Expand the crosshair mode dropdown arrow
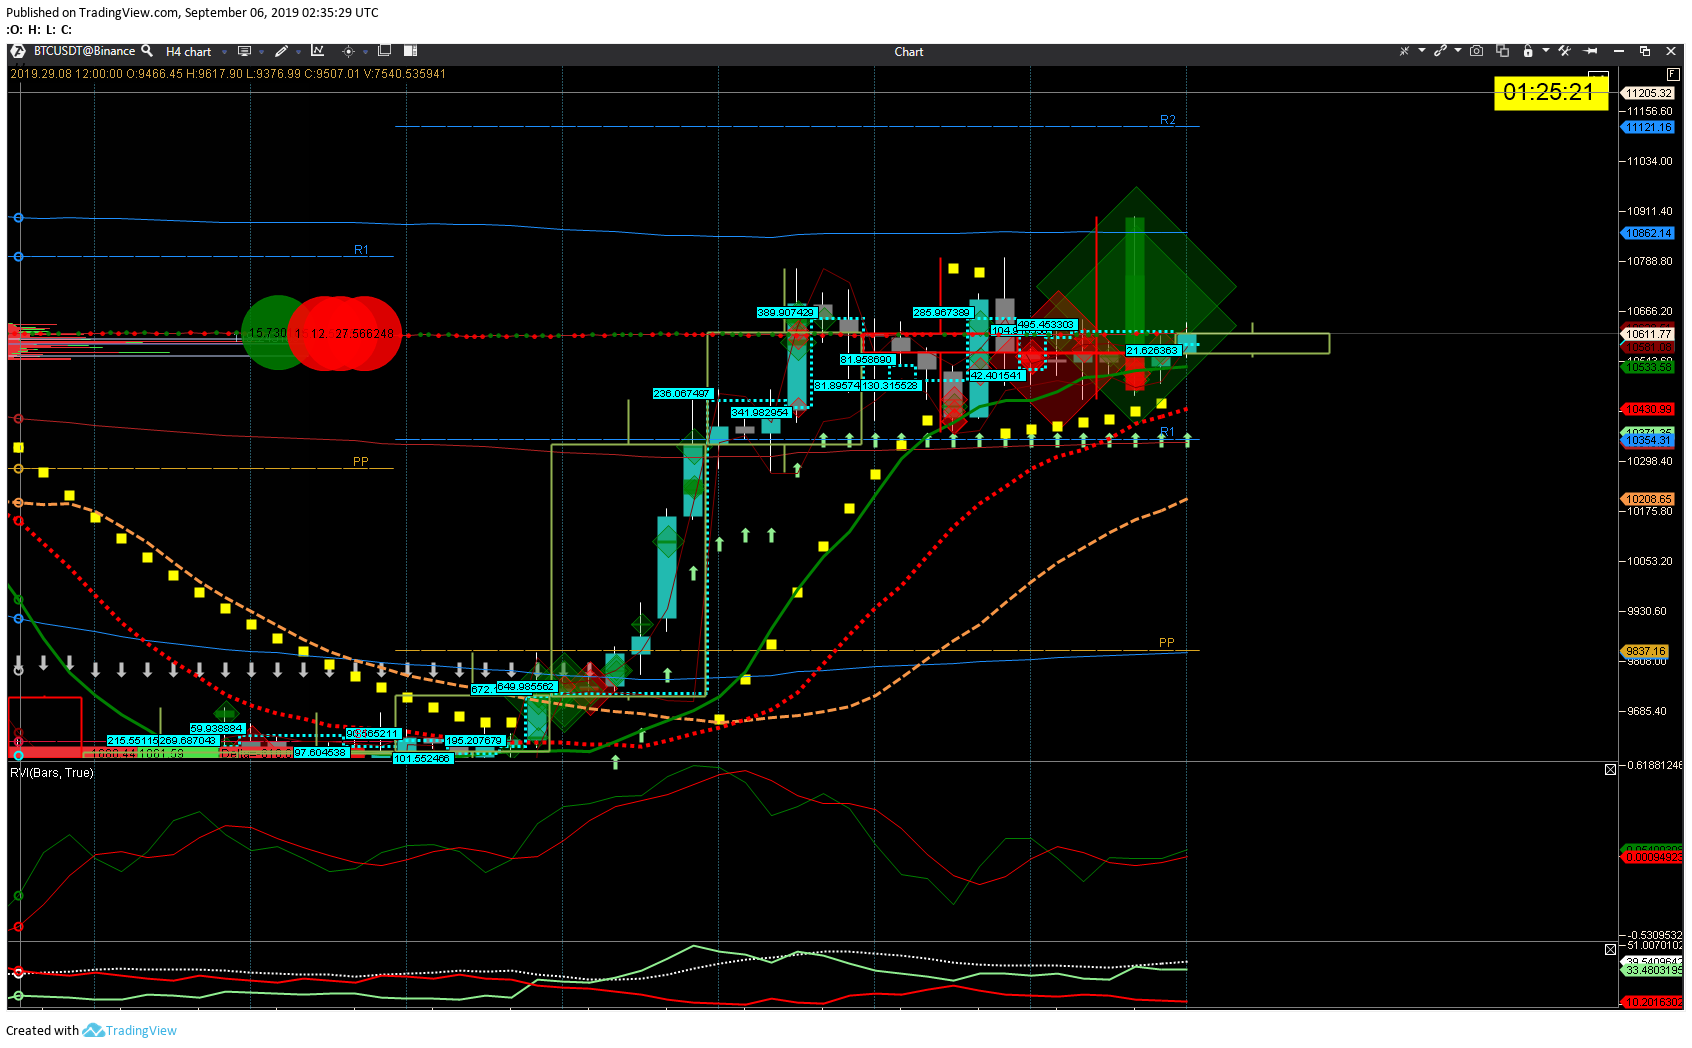 tap(366, 52)
